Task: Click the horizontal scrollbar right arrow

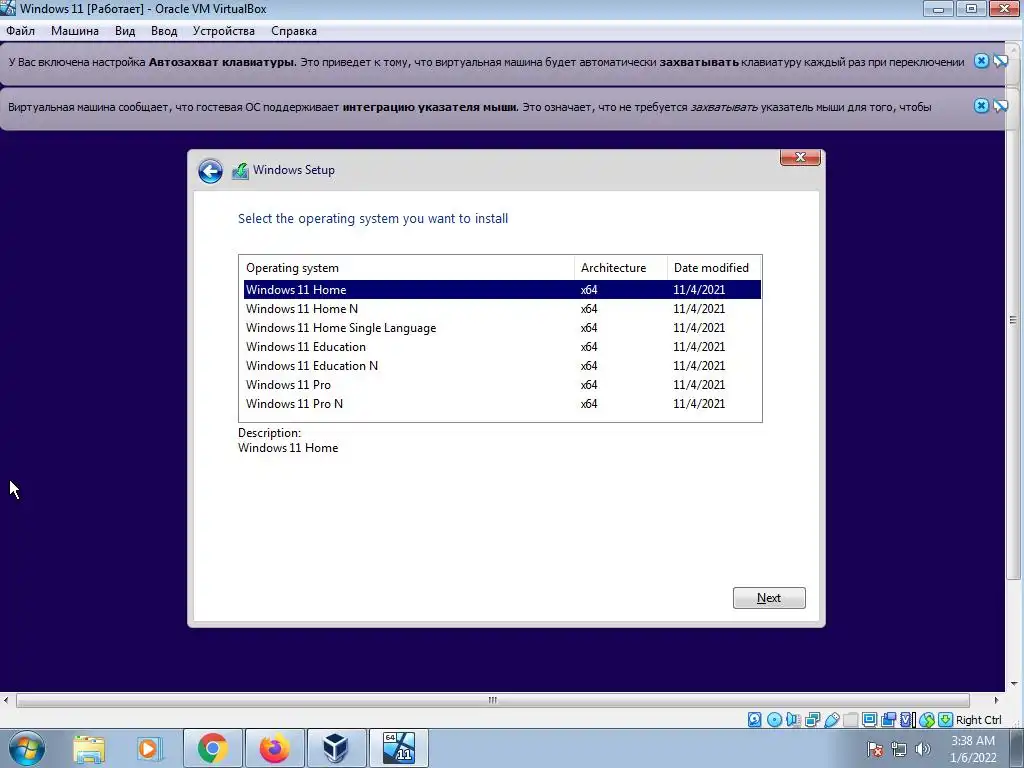Action: [996, 700]
